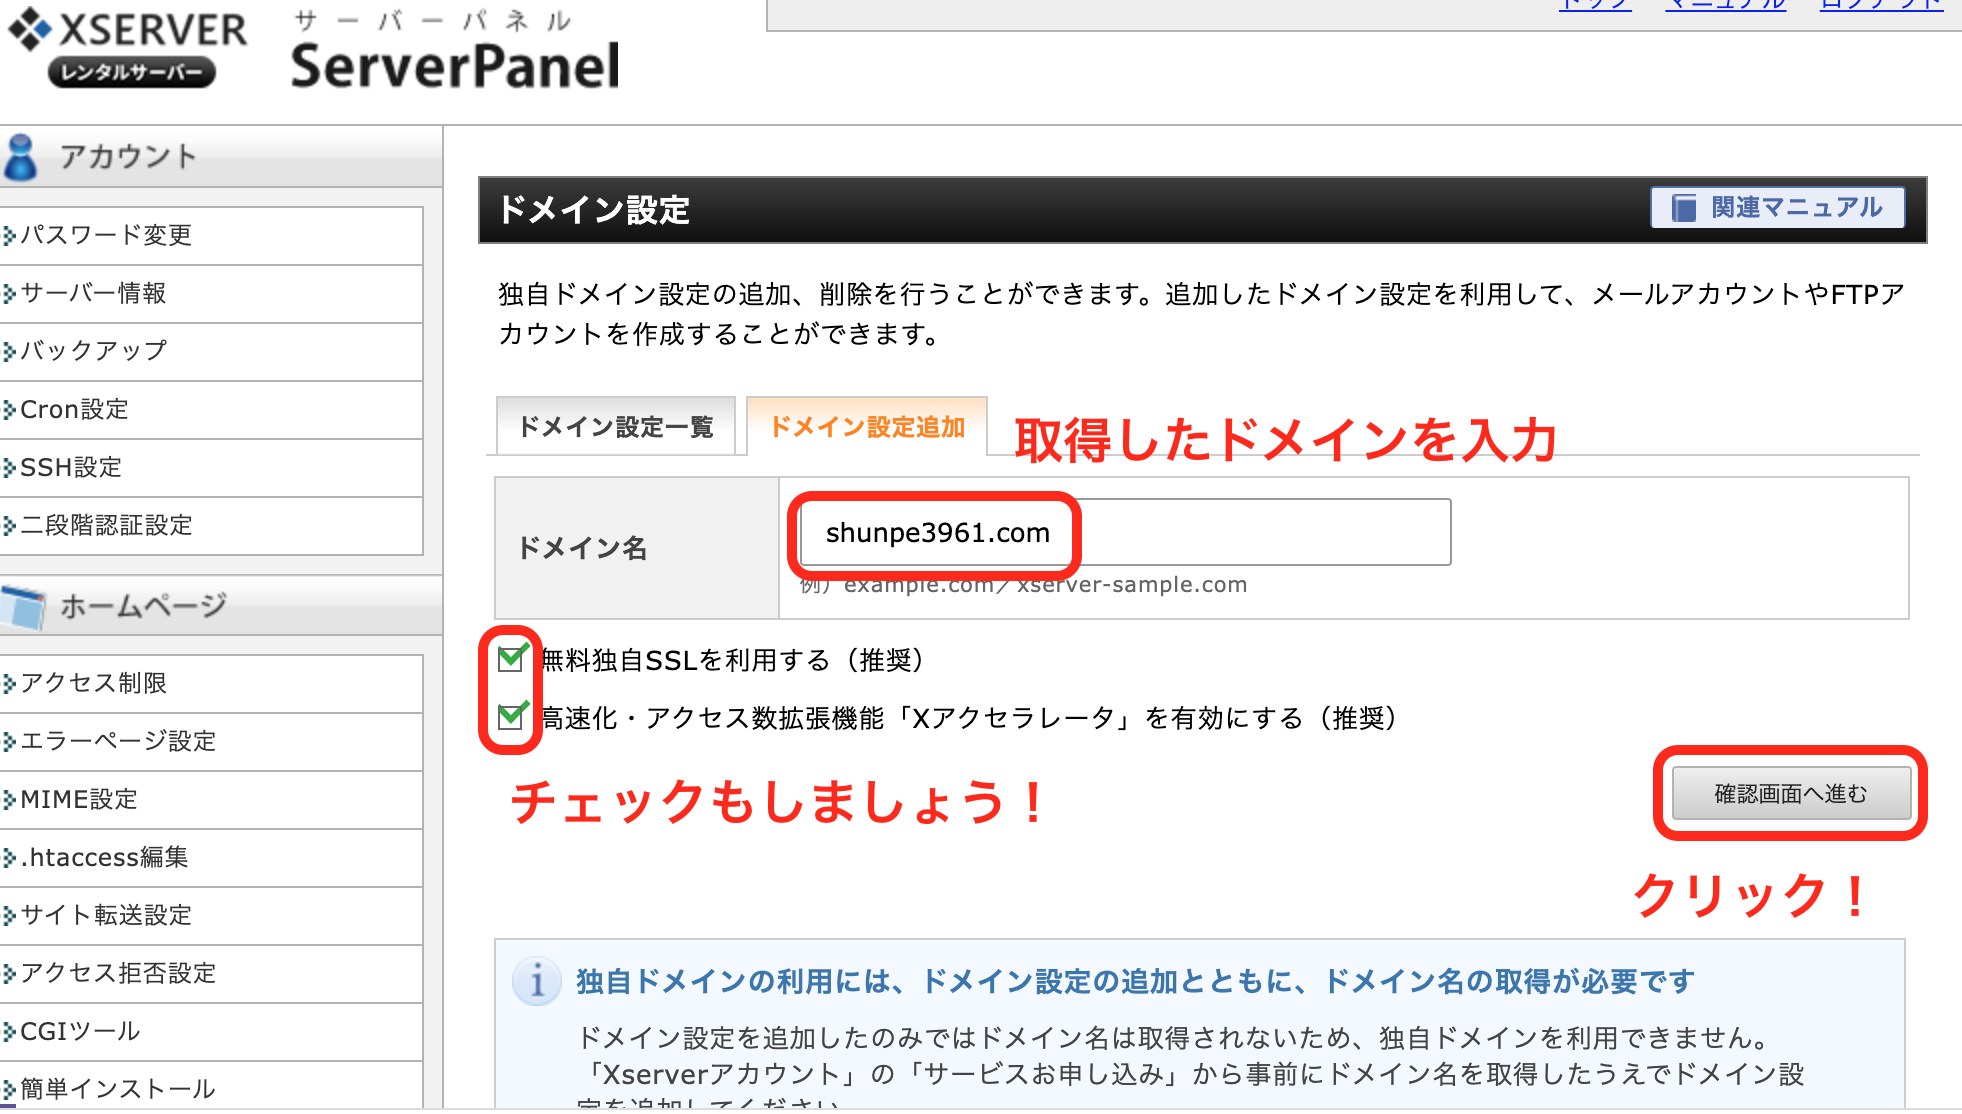Toggle the 無料独自SSL checkbox
The height and width of the screenshot is (1114, 1962).
tap(511, 659)
